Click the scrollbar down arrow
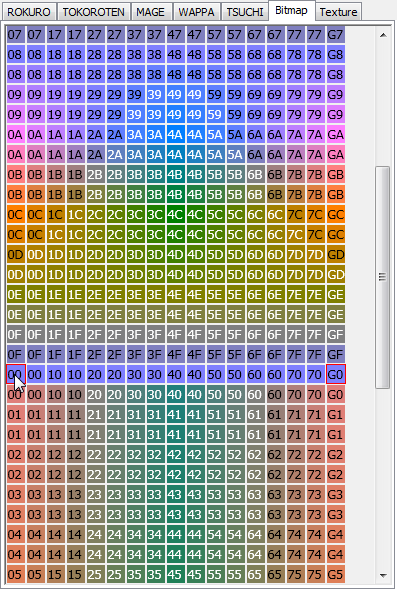The image size is (397, 590). point(383,575)
